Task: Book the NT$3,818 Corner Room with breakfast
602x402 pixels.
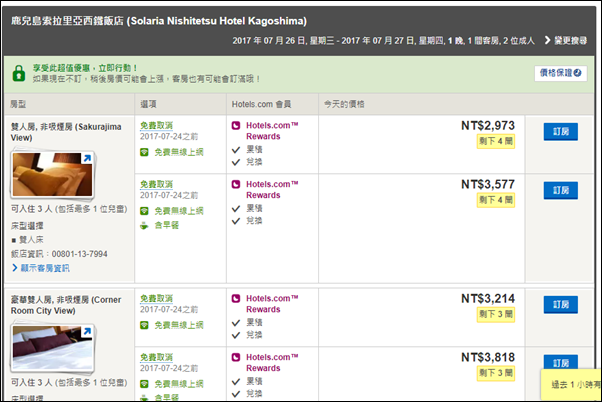Action: [561, 362]
